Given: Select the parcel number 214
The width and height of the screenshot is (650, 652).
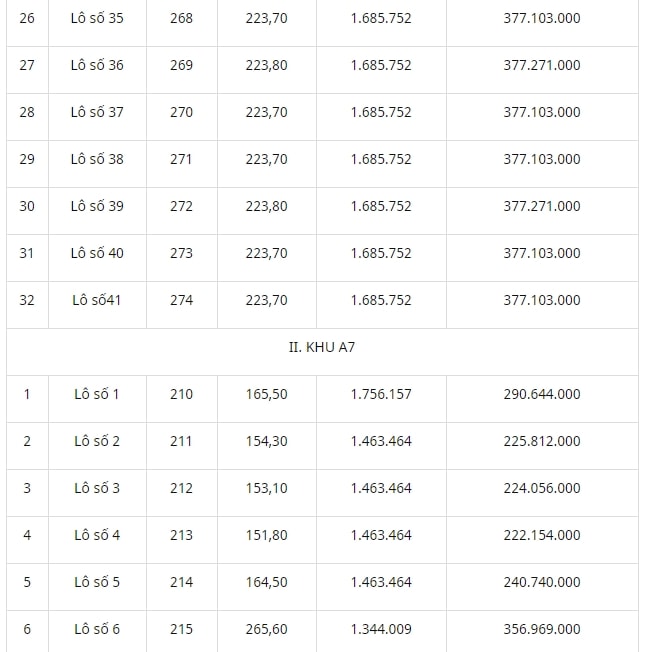Looking at the screenshot, I should click(181, 582).
